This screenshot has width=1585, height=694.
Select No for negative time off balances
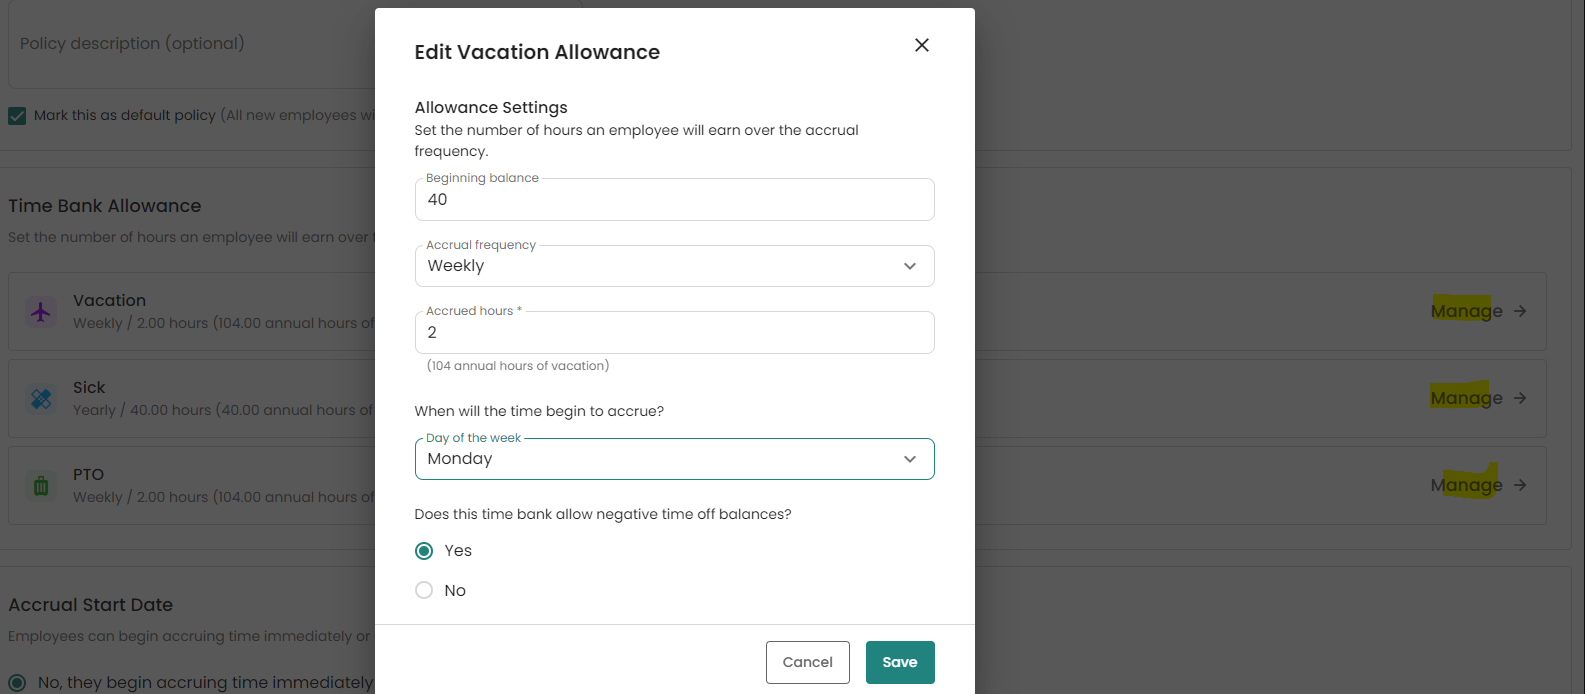point(424,591)
